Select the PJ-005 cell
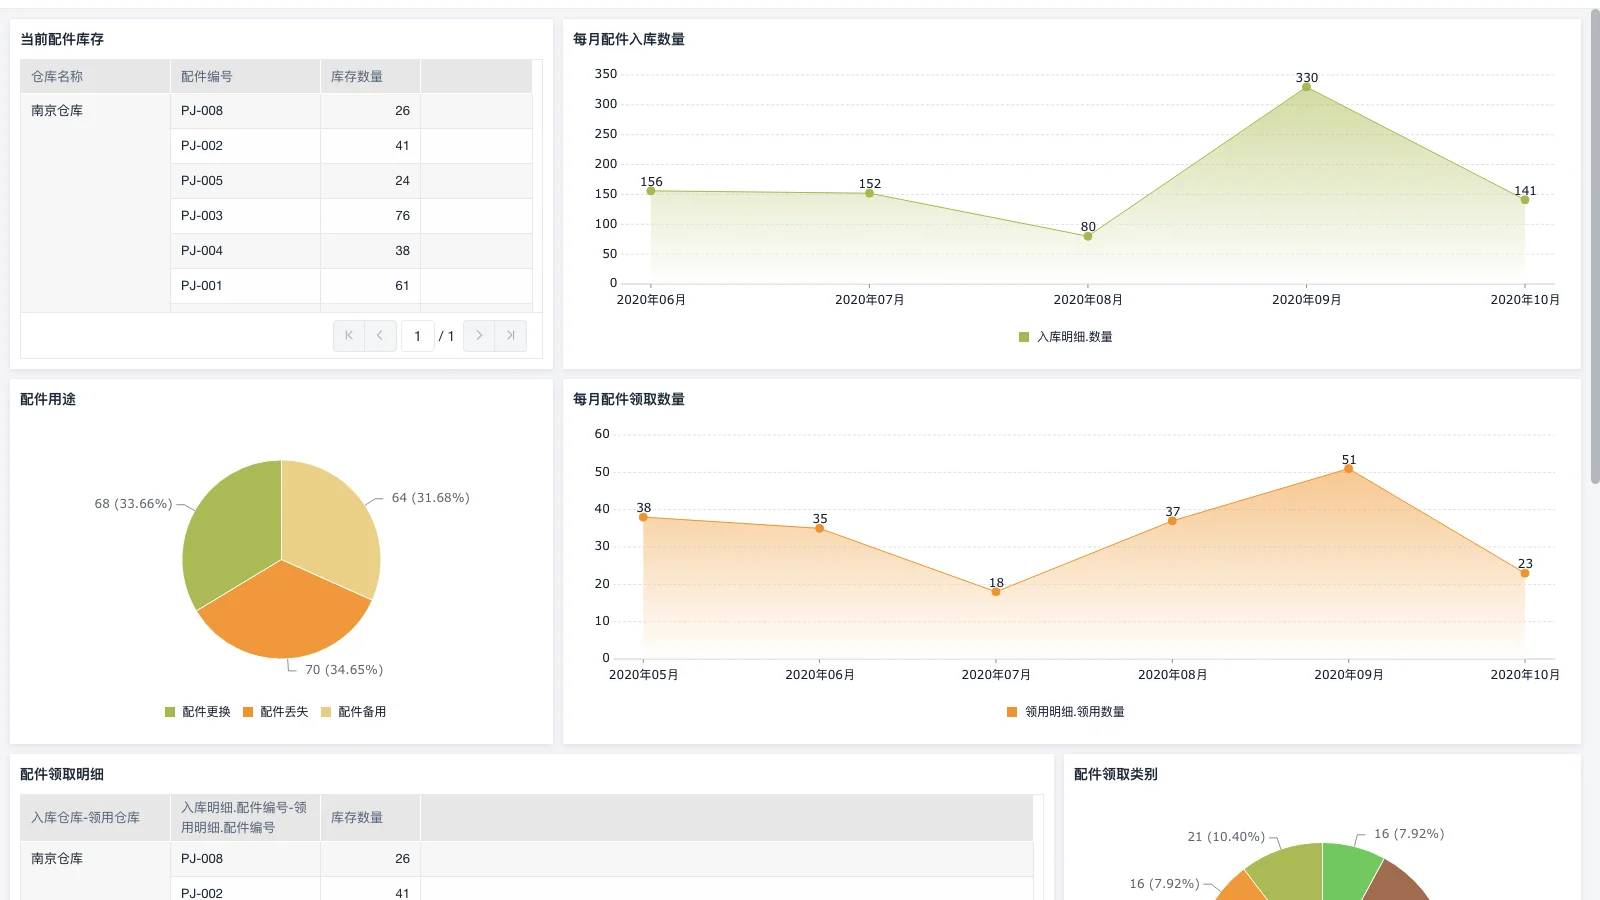The image size is (1600, 900). [x=245, y=181]
